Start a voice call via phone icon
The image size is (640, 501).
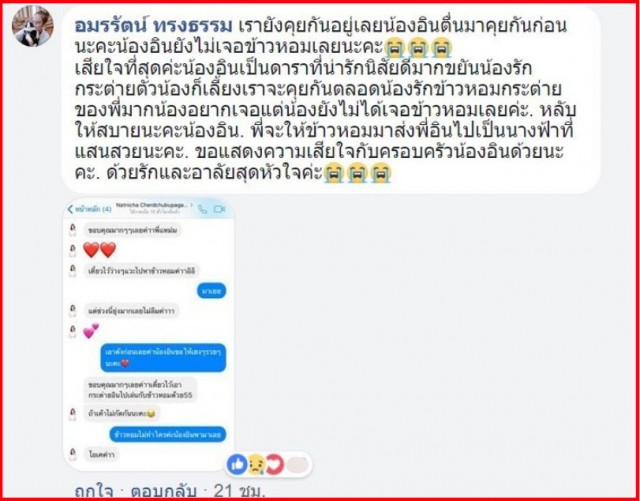tap(202, 209)
